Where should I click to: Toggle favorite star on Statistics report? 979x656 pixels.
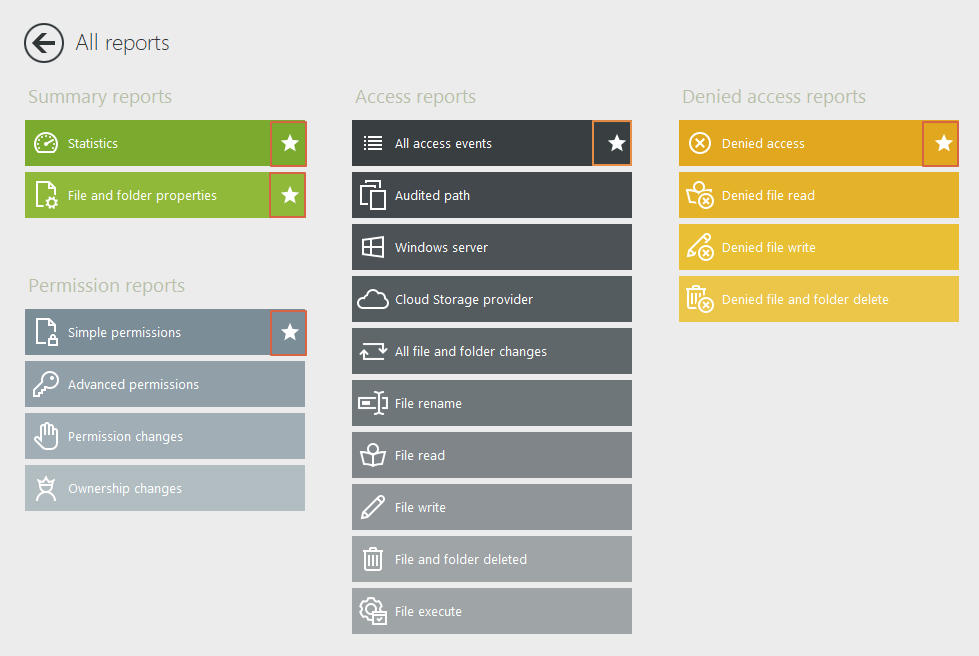click(x=289, y=144)
